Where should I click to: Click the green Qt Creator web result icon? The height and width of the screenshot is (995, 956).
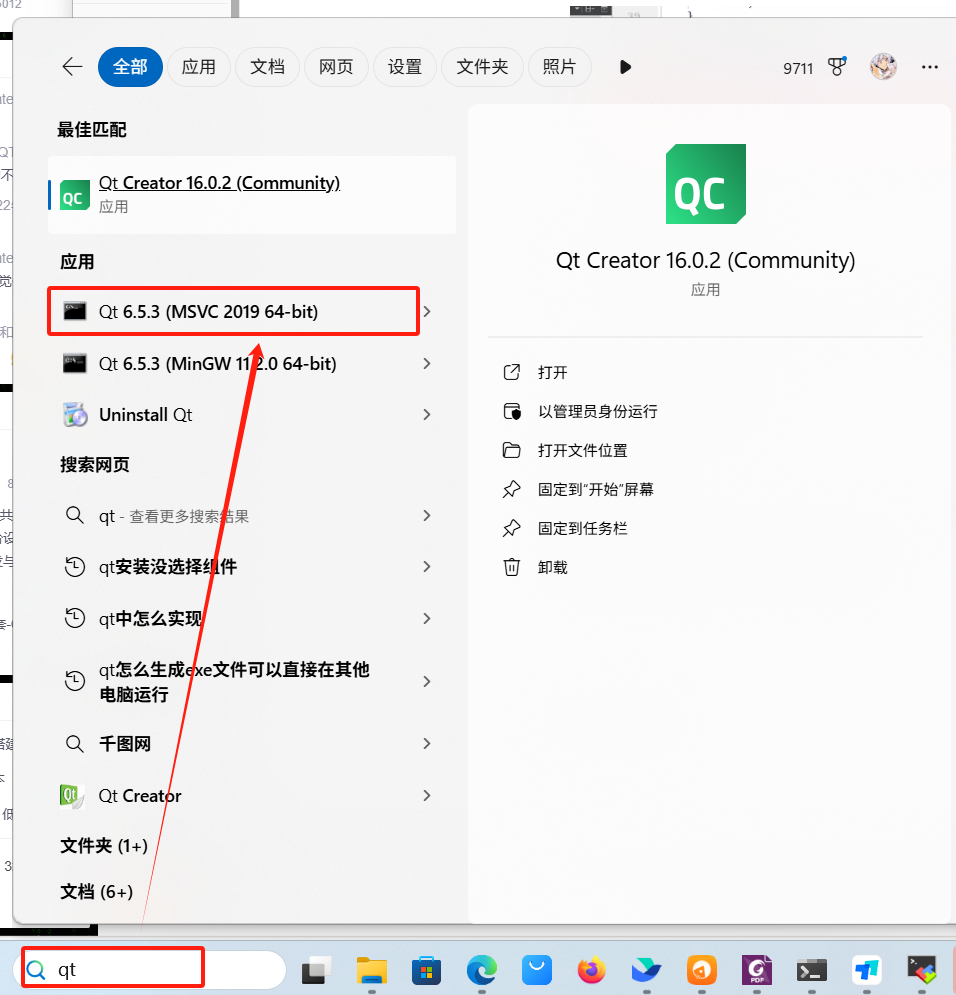click(72, 796)
